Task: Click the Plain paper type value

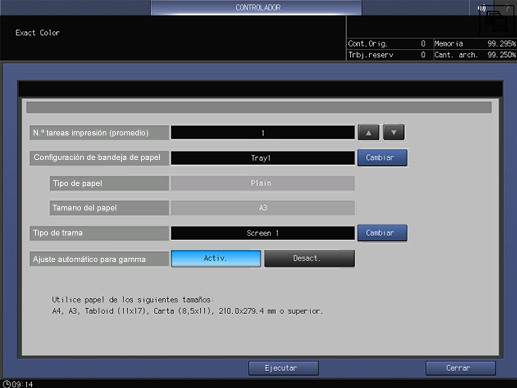Action: click(x=263, y=183)
